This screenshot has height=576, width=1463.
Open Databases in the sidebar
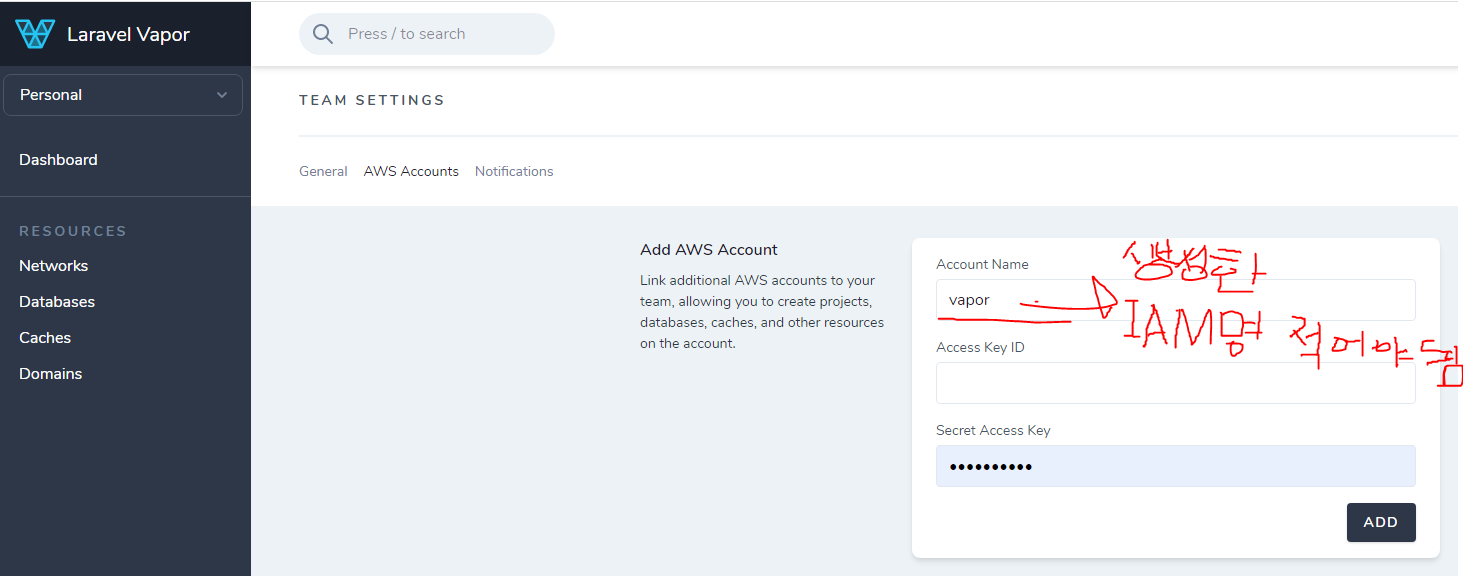pos(57,302)
